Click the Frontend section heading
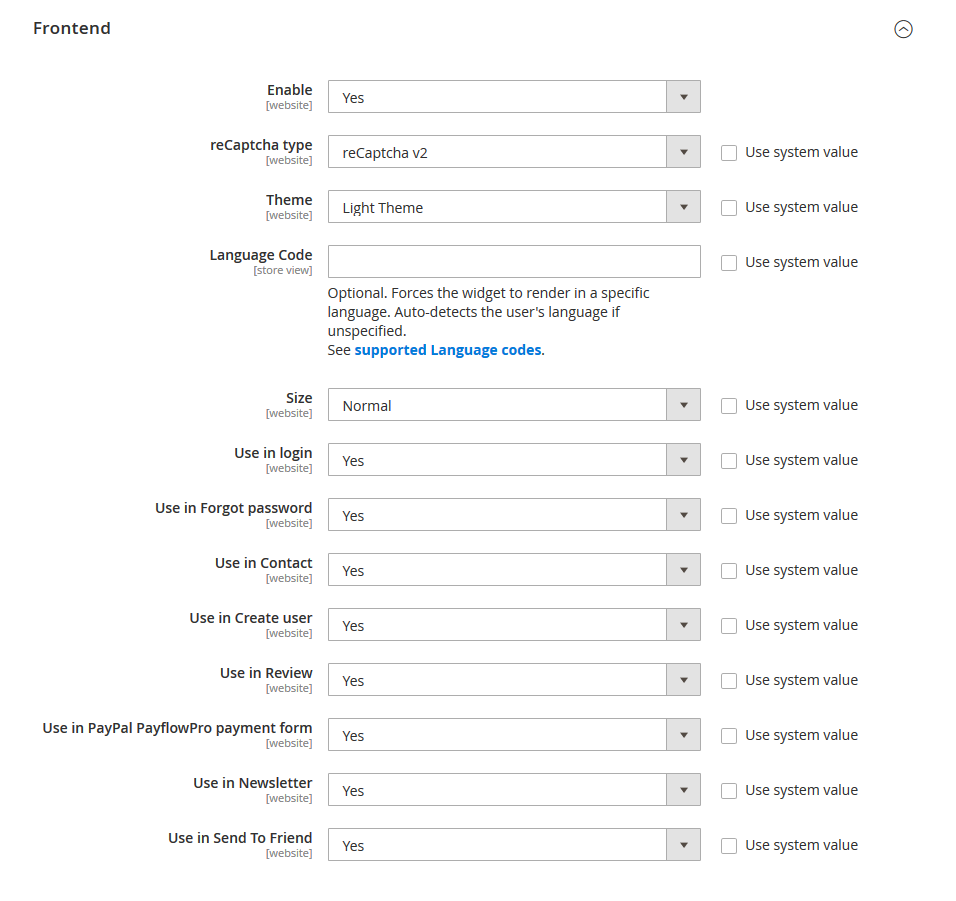 coord(72,28)
